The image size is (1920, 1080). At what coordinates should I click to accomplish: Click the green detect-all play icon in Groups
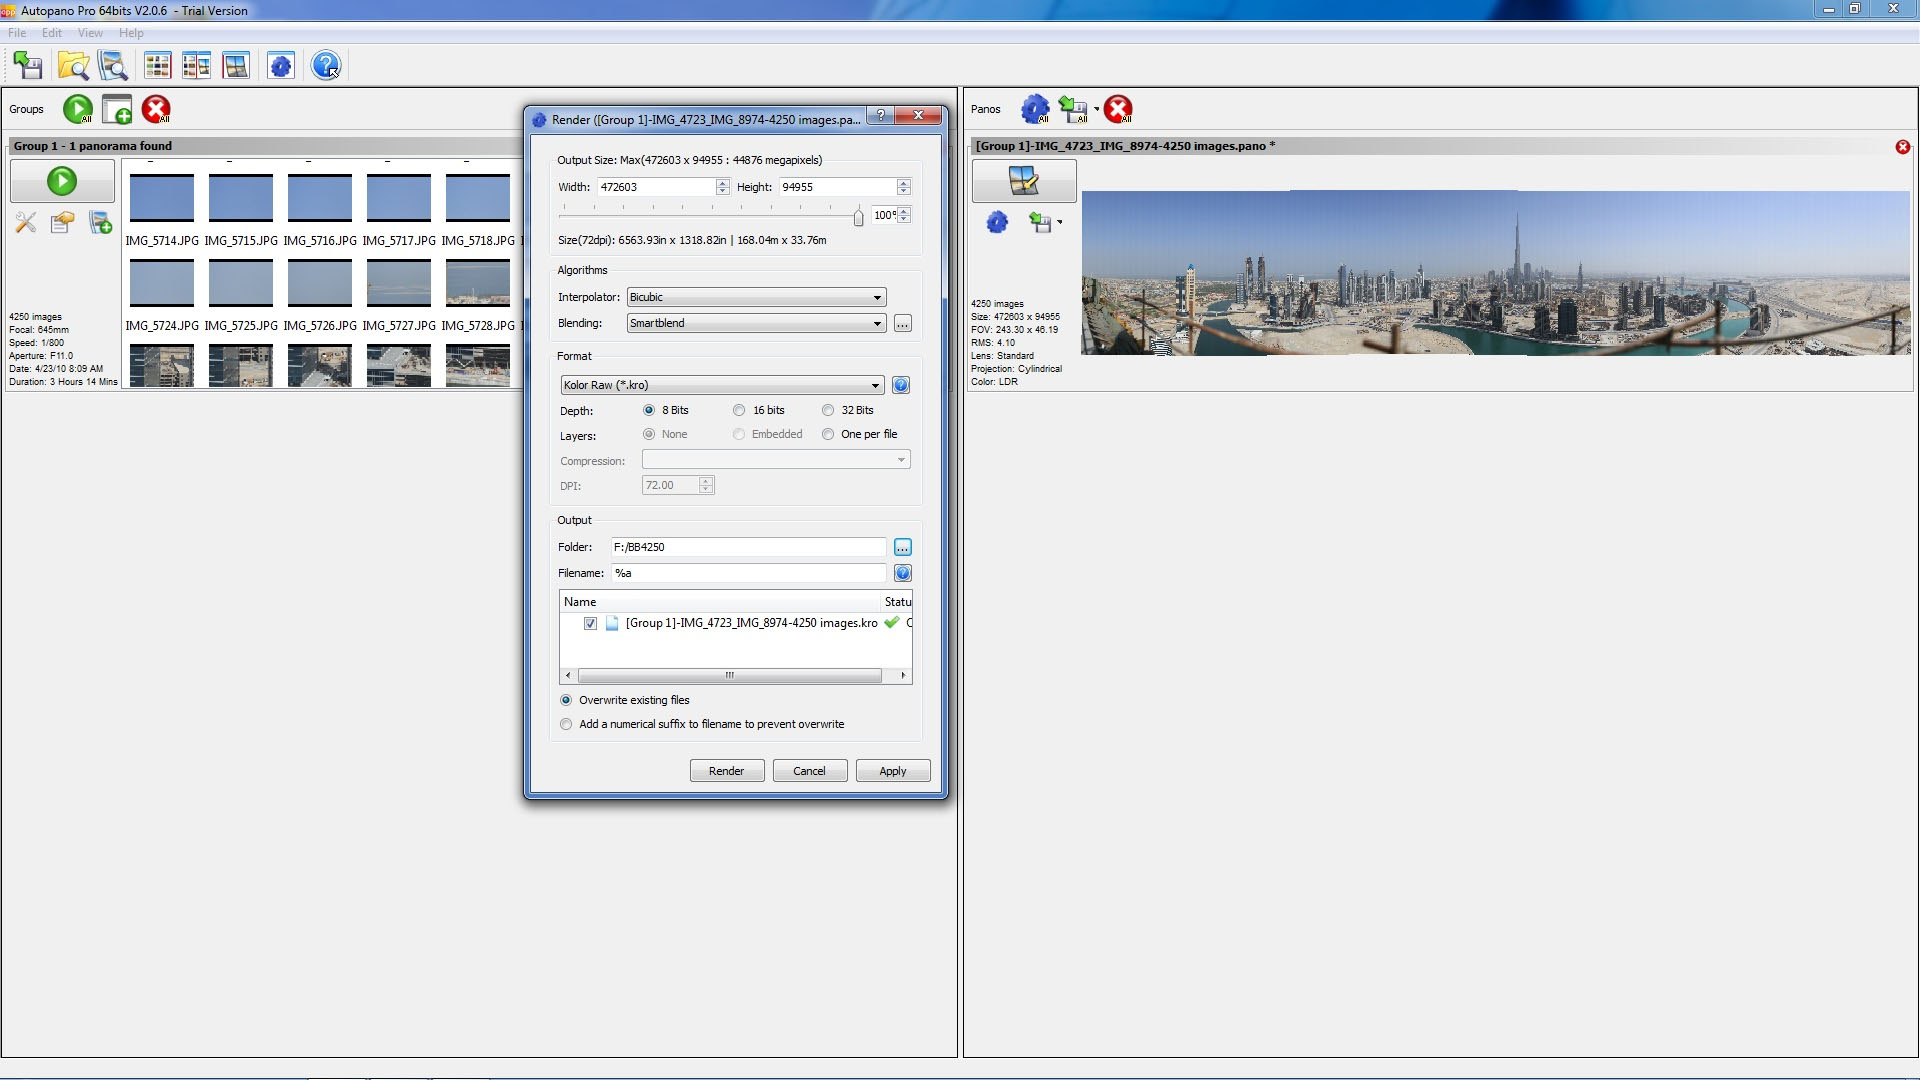click(x=77, y=109)
